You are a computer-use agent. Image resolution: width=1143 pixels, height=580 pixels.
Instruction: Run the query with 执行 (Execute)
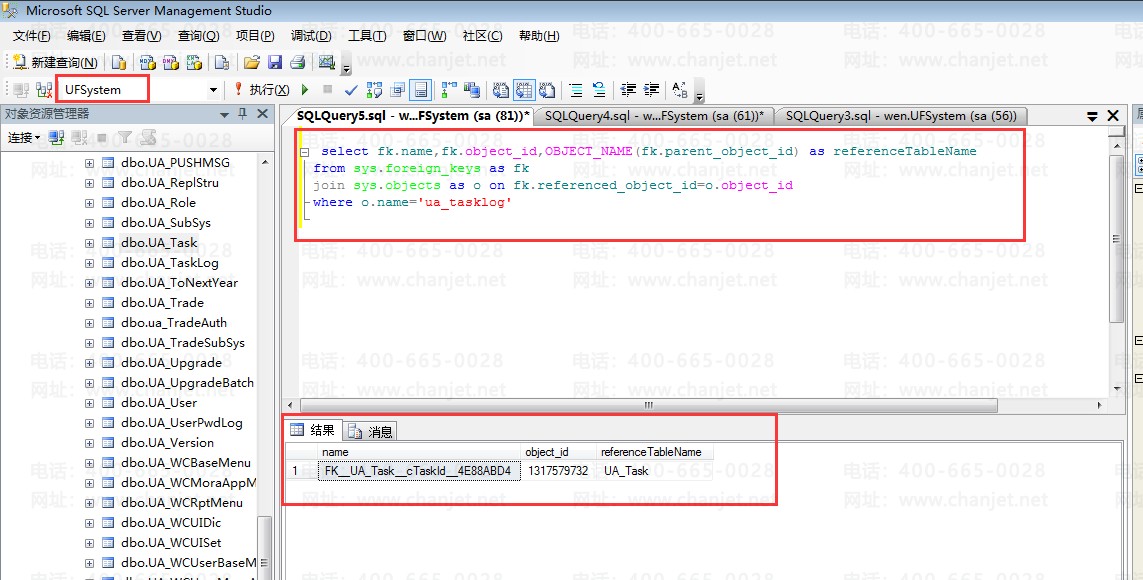coord(254,90)
